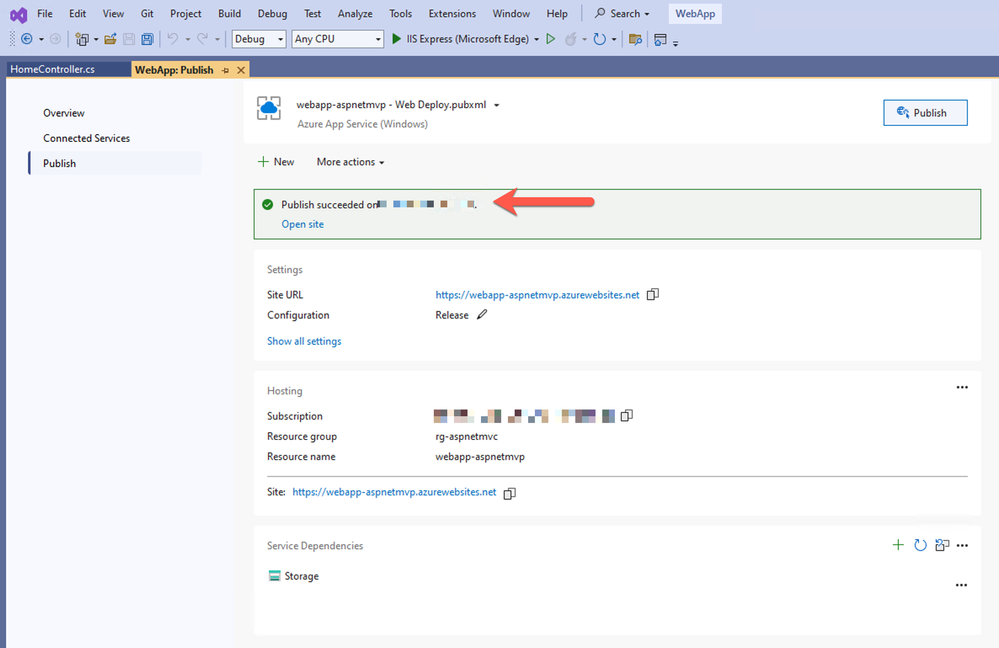Open the Any CPU platform dropdown
The height and width of the screenshot is (648, 999).
tap(338, 40)
